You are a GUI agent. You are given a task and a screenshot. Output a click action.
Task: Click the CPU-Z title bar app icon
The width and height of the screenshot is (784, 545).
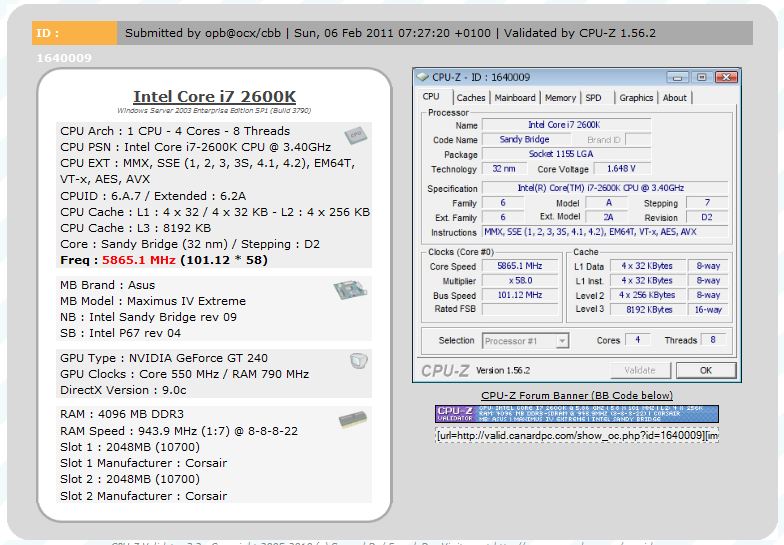[x=423, y=77]
